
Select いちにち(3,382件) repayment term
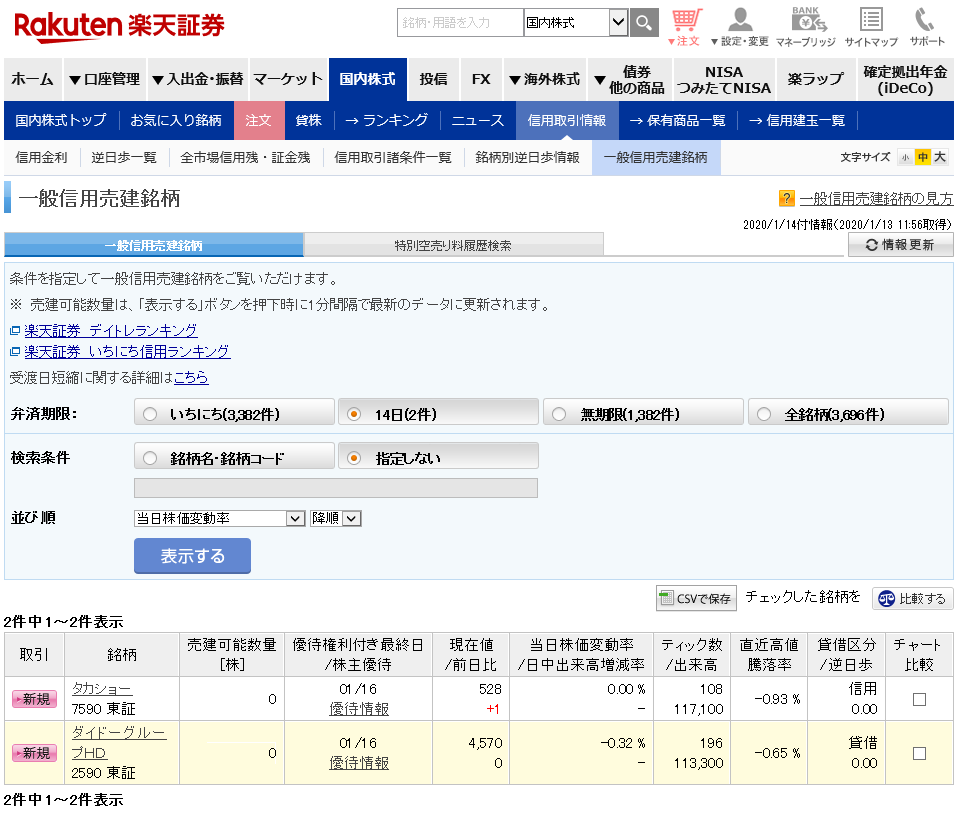point(234,413)
